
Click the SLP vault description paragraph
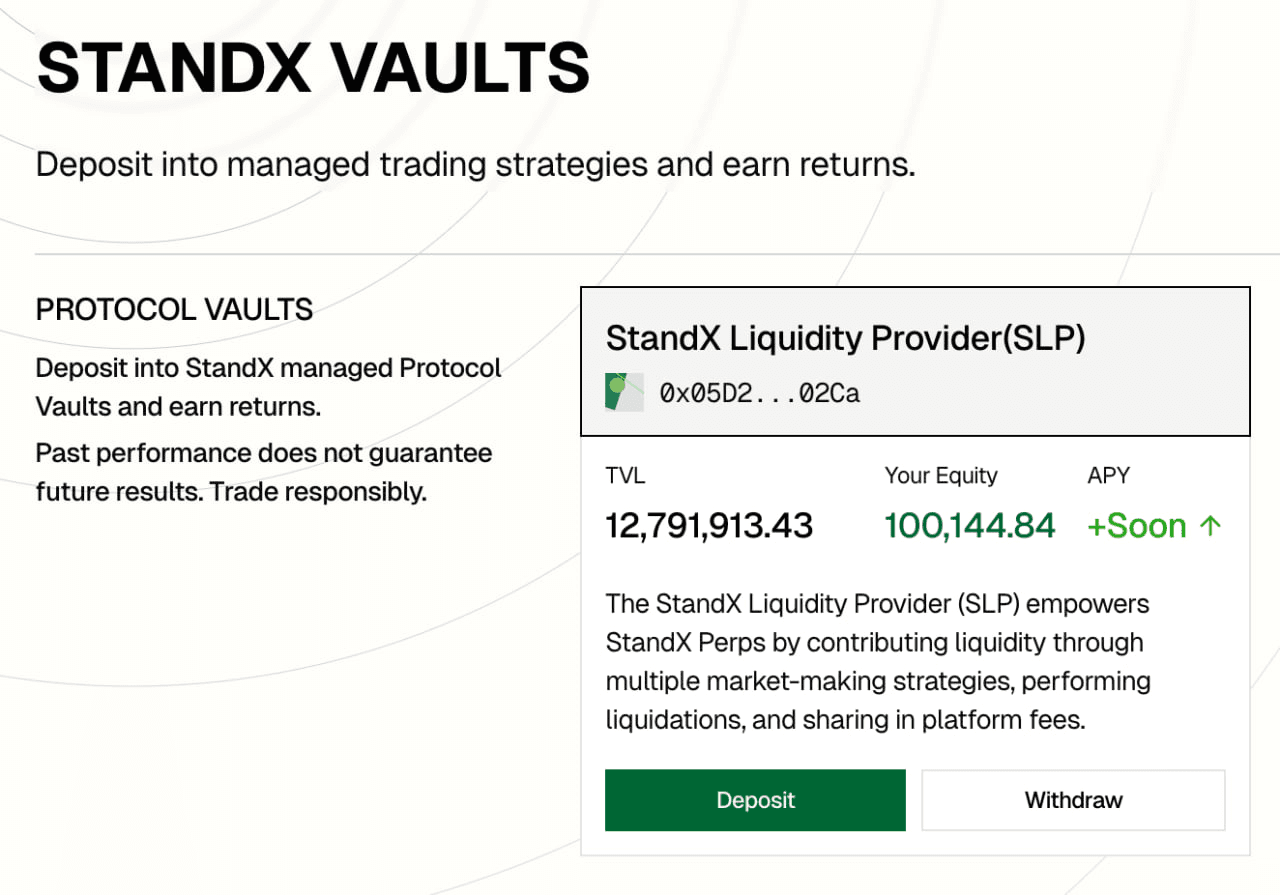878,662
